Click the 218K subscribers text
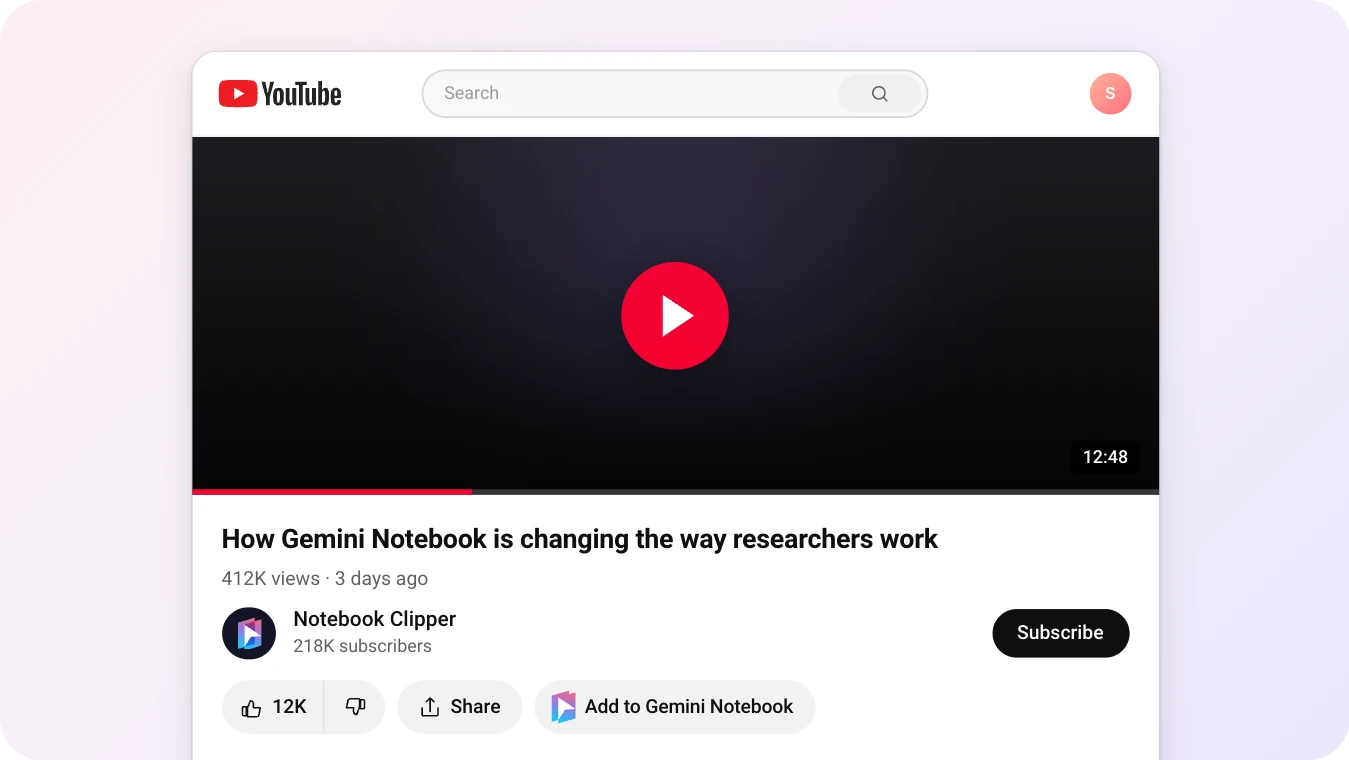 (x=363, y=646)
